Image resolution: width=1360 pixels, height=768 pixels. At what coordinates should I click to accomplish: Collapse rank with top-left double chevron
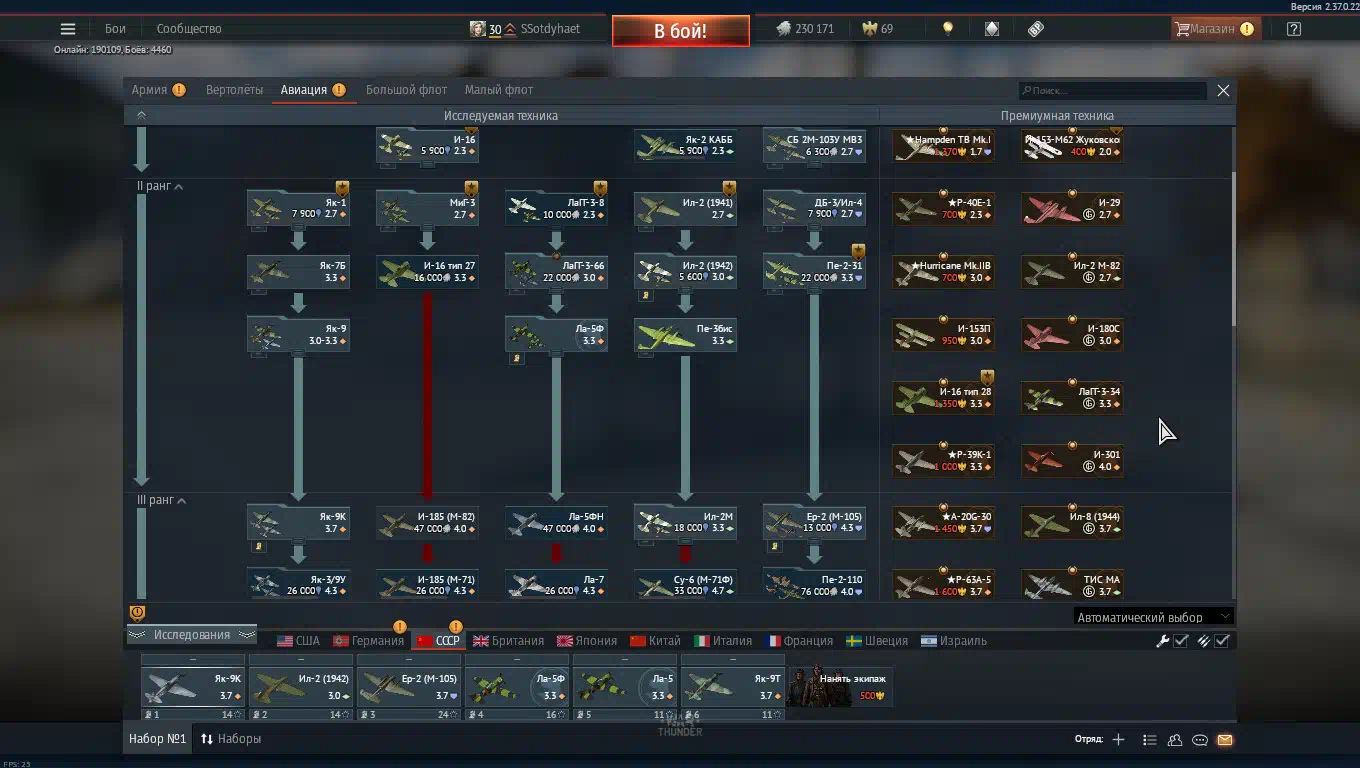(141, 115)
